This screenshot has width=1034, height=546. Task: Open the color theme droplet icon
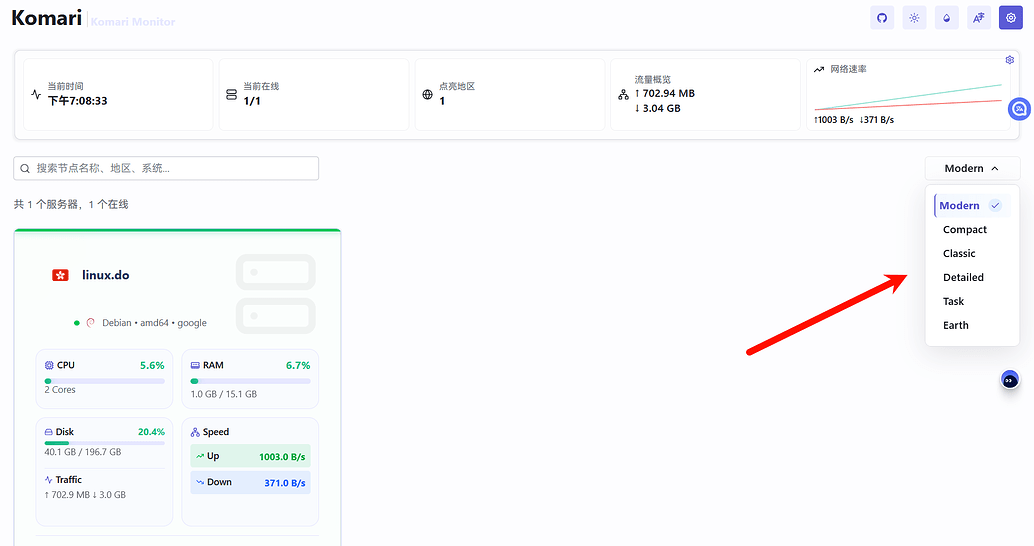[x=946, y=18]
